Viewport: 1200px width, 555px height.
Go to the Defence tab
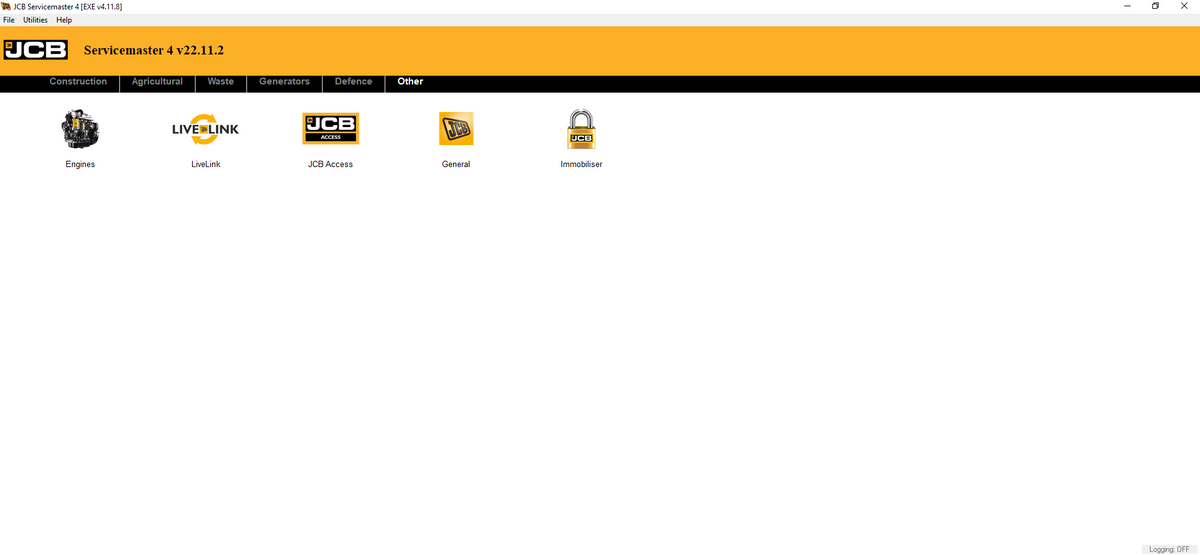click(353, 82)
